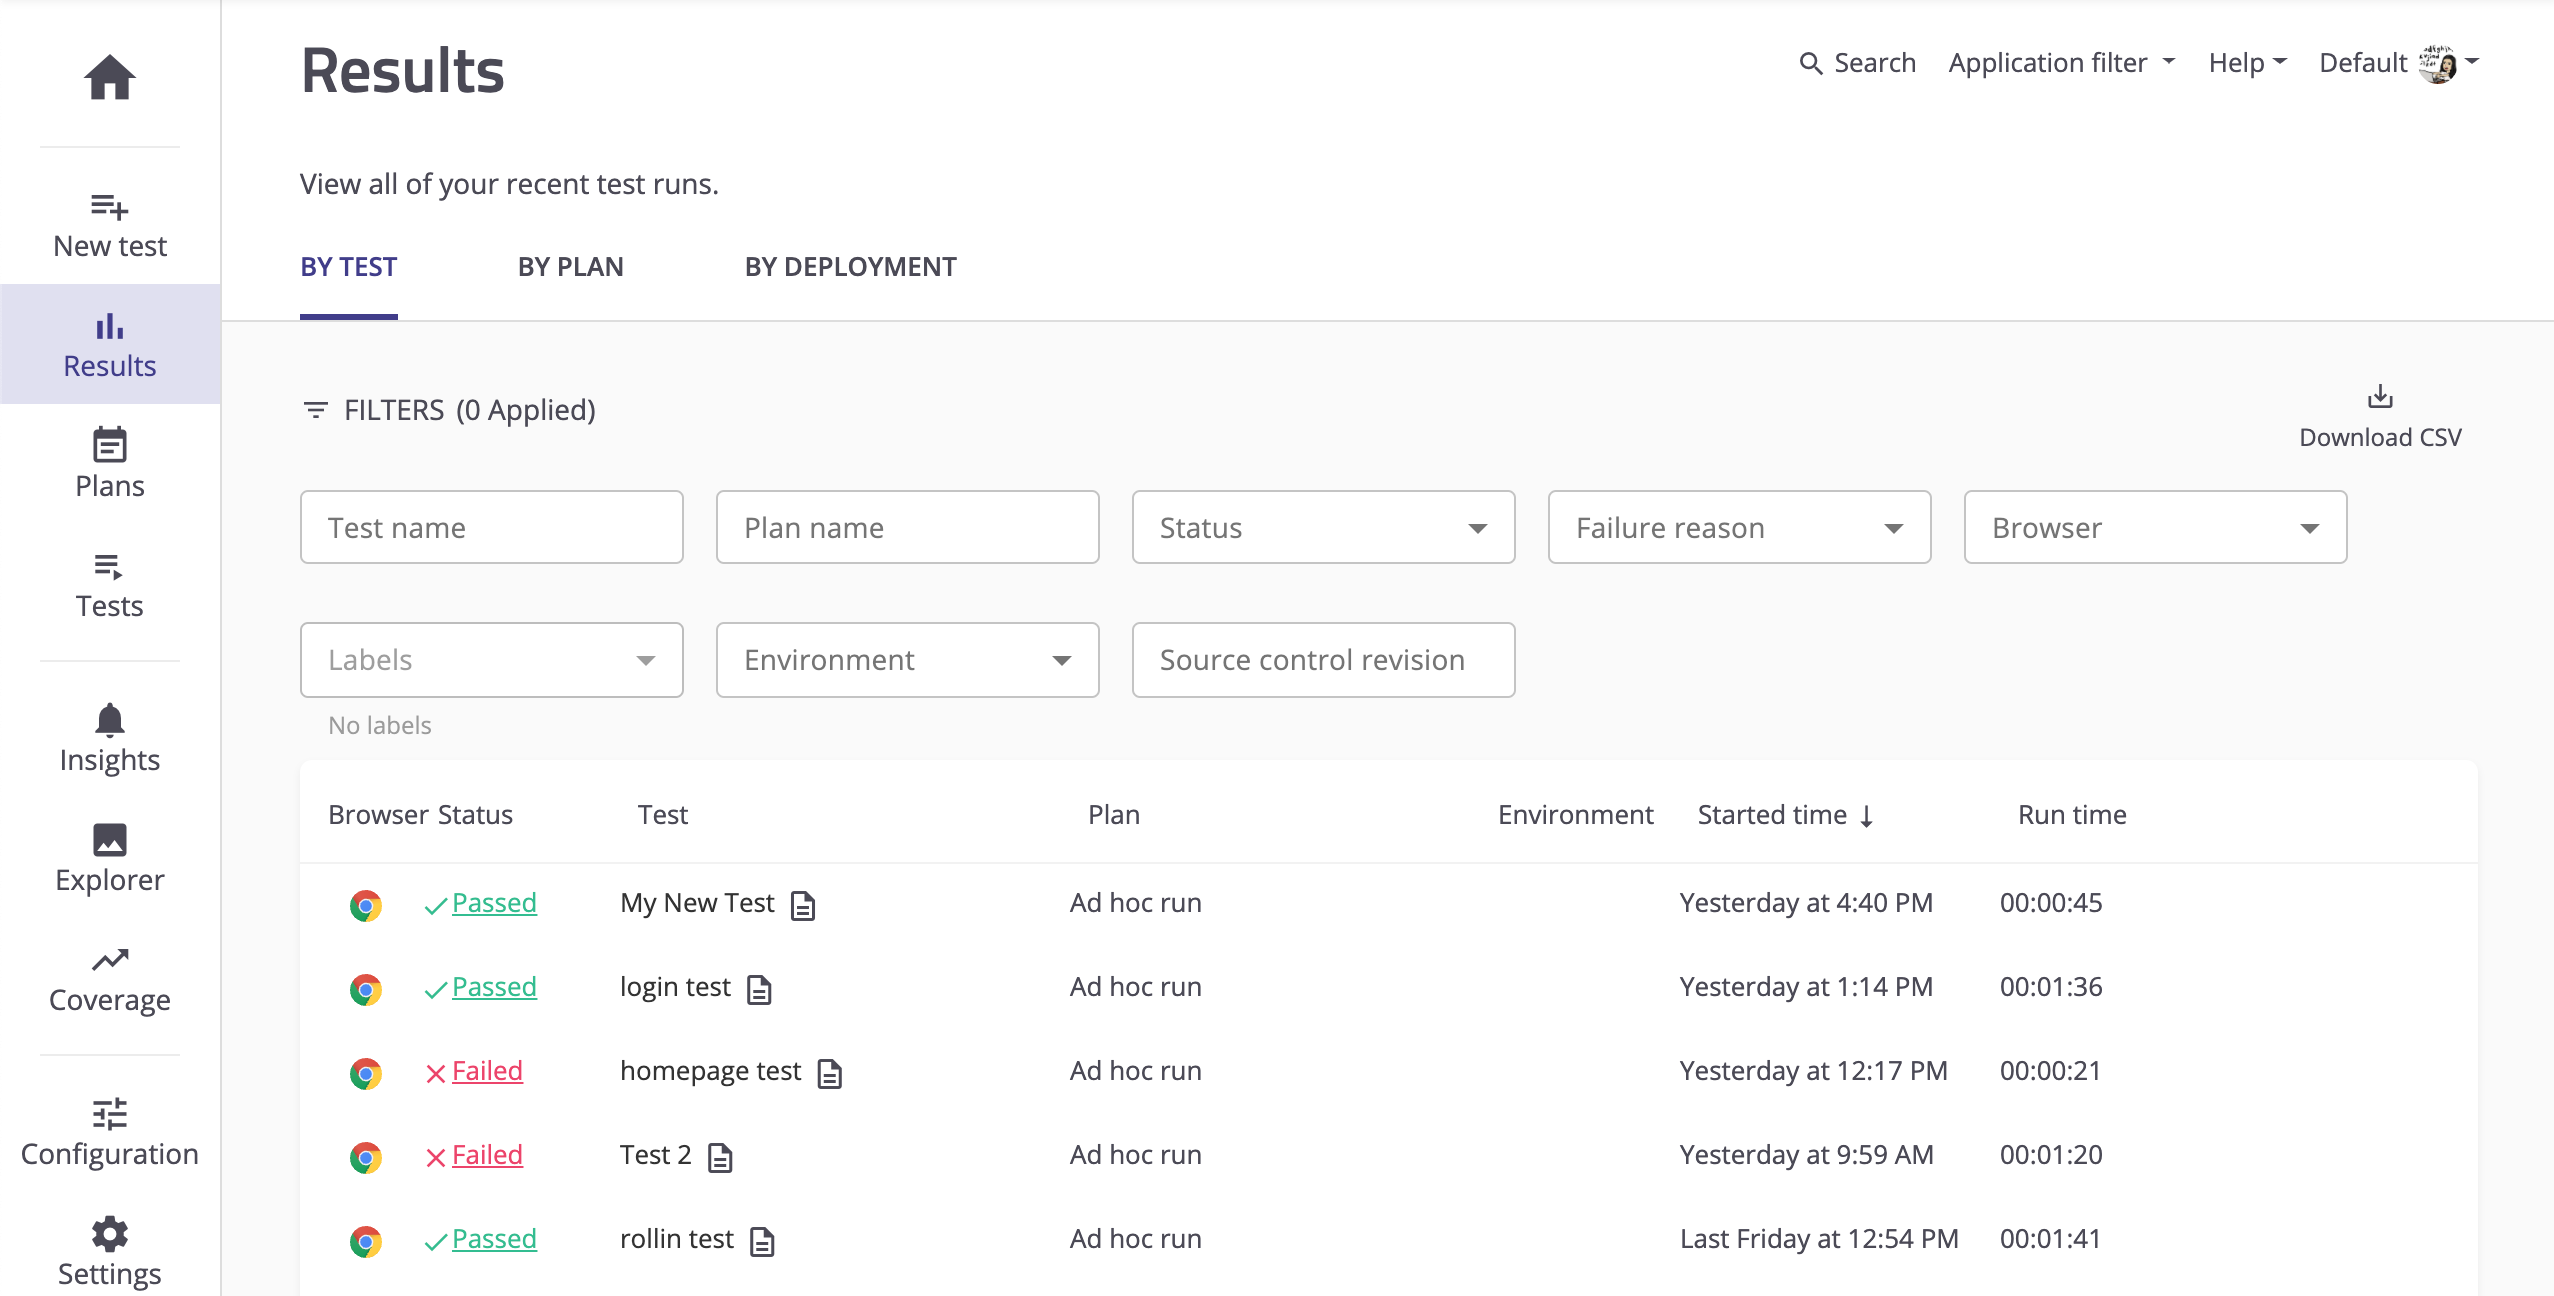This screenshot has width=2554, height=1296.
Task: Open the Browser filter dropdown
Action: point(2155,527)
